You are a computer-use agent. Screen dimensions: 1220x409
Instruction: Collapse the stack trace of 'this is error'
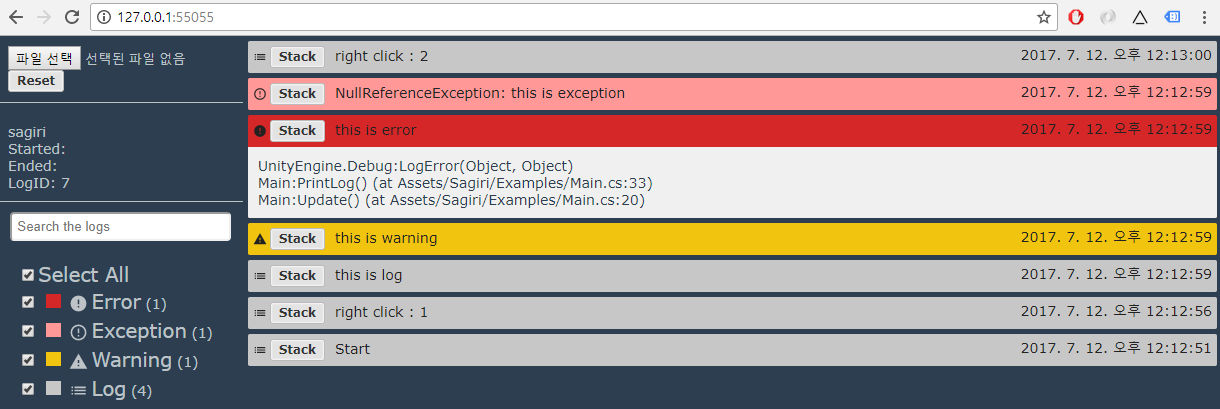pyautogui.click(x=297, y=131)
